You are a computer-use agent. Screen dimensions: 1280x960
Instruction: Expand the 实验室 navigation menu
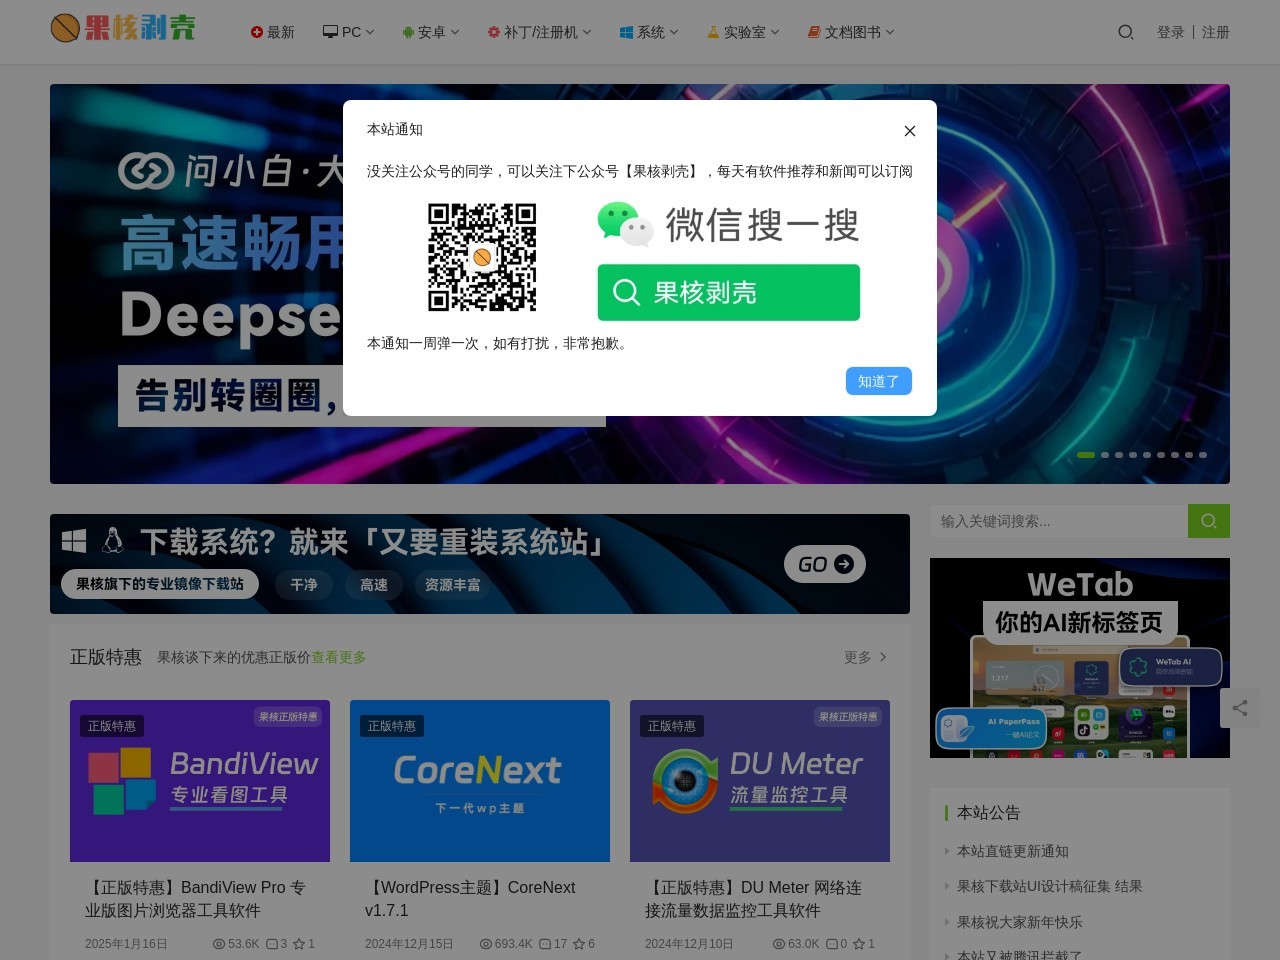(743, 32)
